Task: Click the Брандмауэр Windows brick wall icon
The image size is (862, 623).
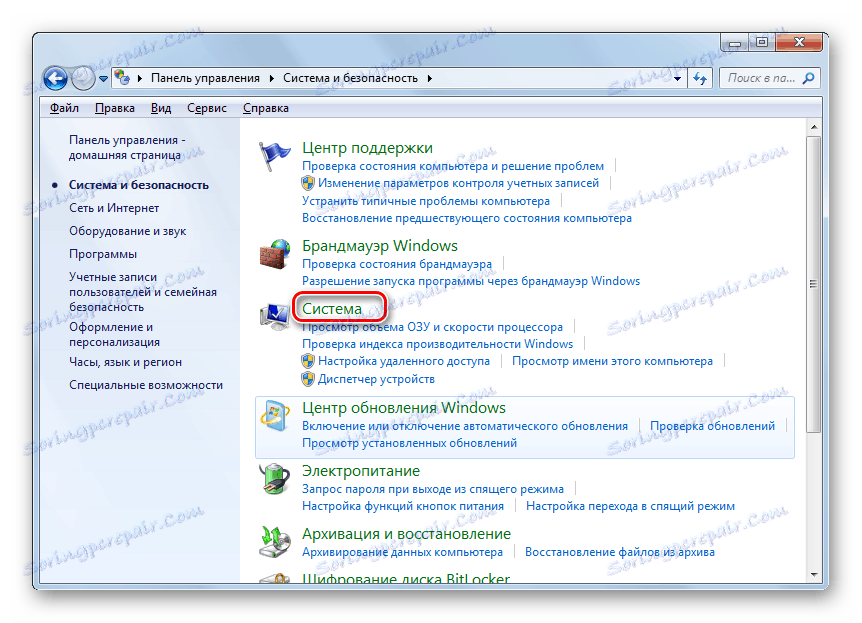Action: pyautogui.click(x=274, y=254)
